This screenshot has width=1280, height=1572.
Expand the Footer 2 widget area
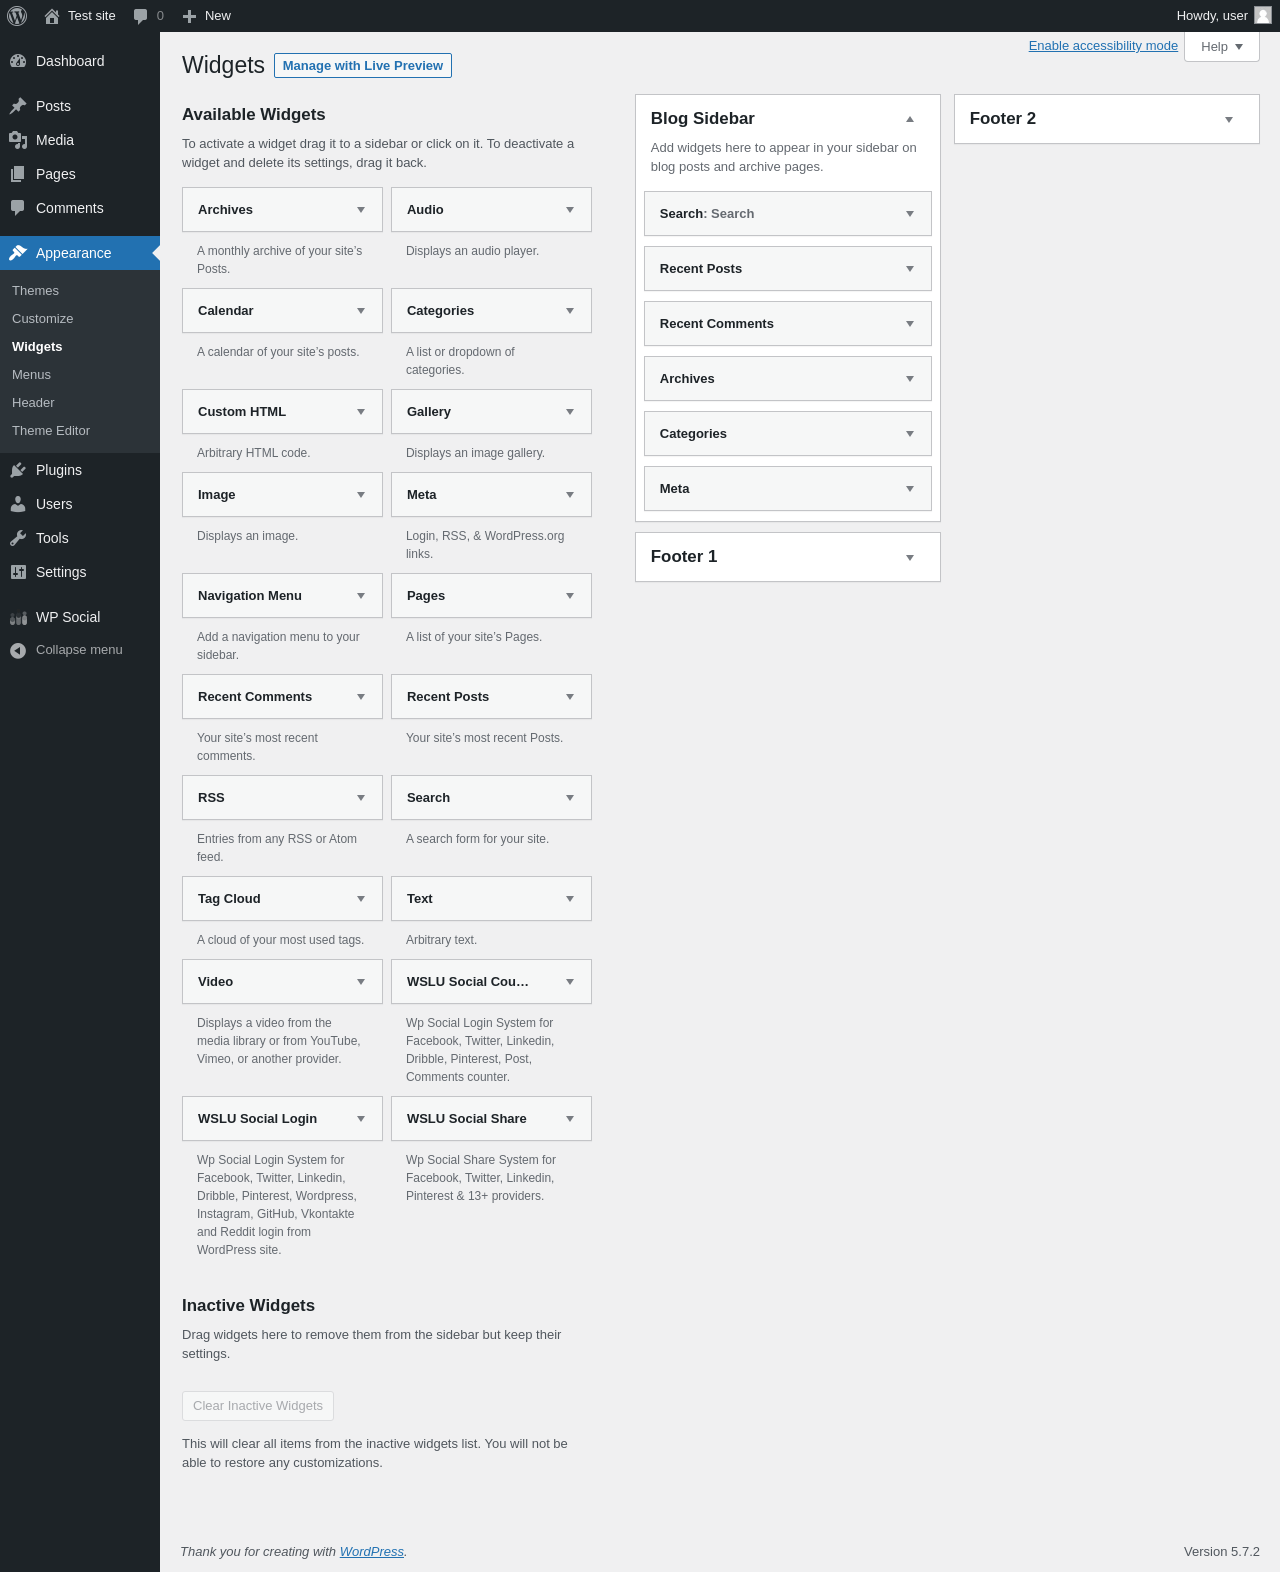pyautogui.click(x=1229, y=120)
